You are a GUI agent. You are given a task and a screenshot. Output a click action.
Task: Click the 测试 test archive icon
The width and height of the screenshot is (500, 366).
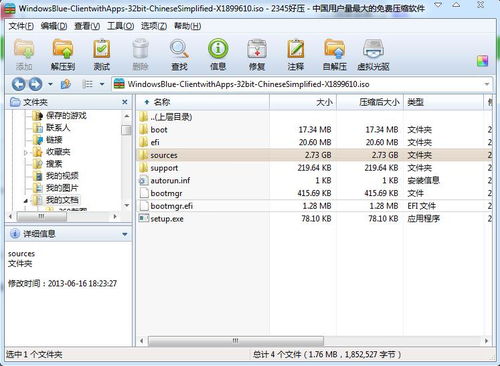102,55
